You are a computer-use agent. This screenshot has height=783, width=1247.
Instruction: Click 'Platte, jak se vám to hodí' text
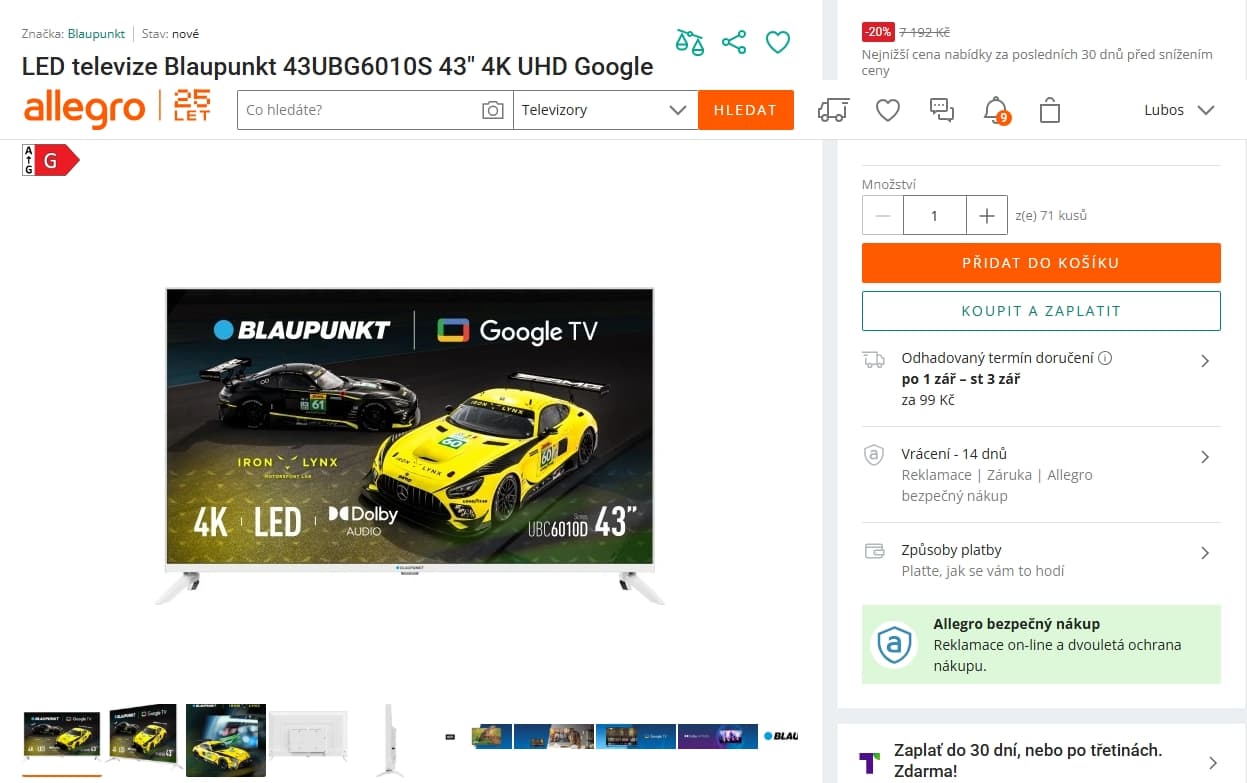pos(983,571)
